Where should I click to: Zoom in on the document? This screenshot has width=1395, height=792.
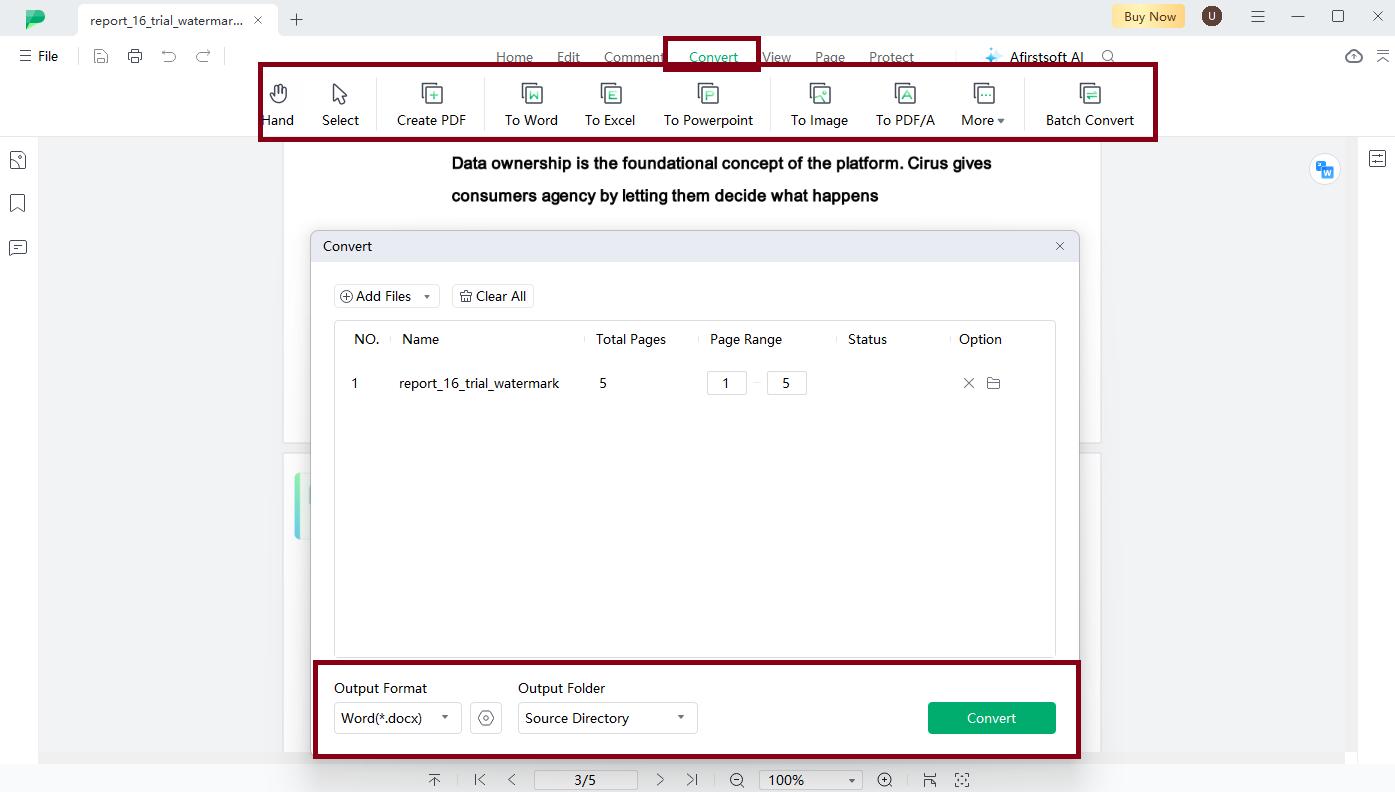click(x=885, y=779)
